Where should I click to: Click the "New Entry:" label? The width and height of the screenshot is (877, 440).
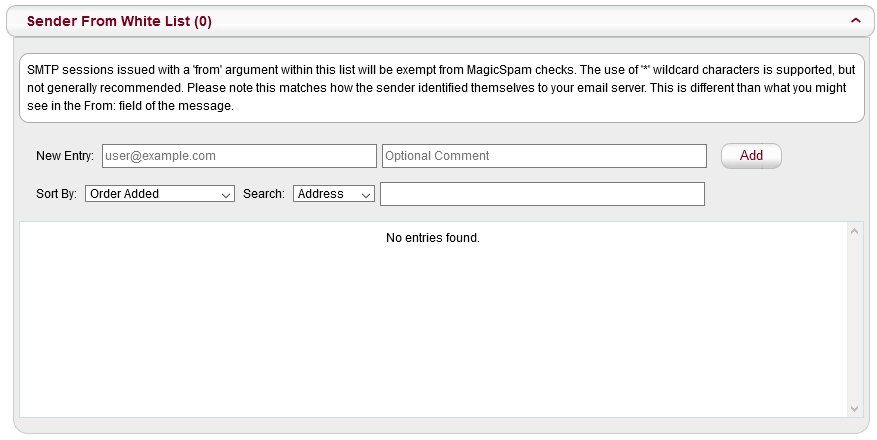[65, 156]
